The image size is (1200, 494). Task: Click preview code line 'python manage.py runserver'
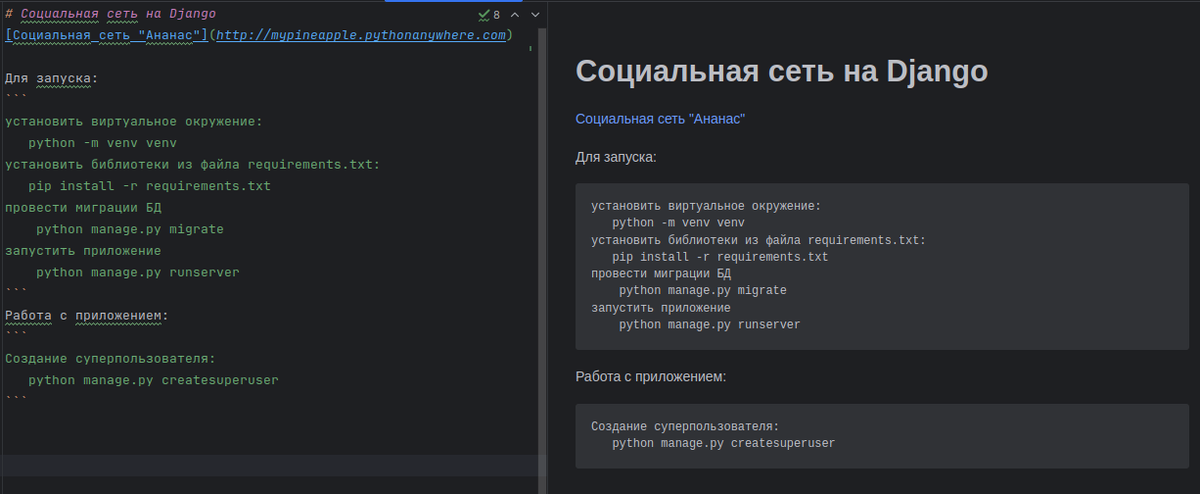(x=710, y=325)
